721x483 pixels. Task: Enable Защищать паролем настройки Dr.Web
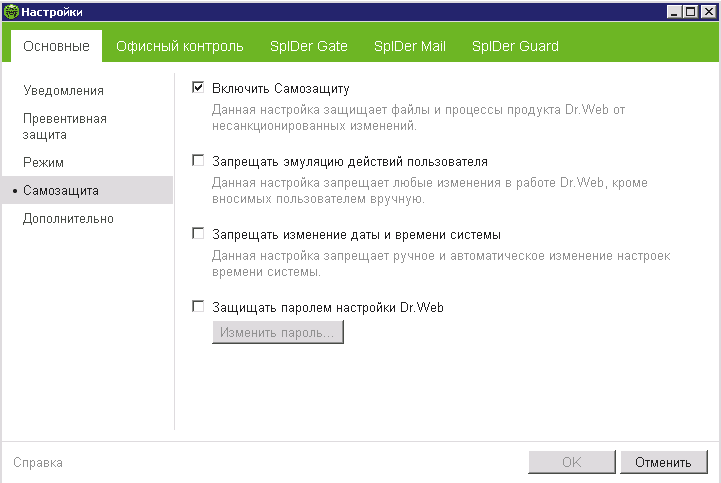198,307
